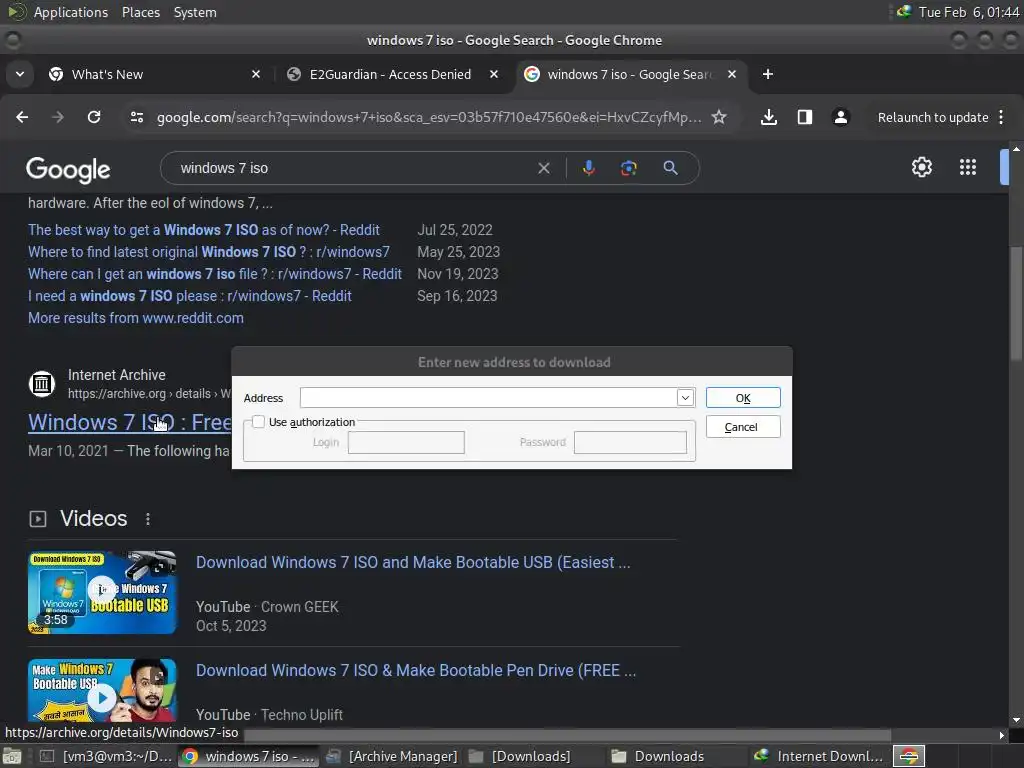Close the What's New tab
Image resolution: width=1024 pixels, height=768 pixels.
click(256, 74)
